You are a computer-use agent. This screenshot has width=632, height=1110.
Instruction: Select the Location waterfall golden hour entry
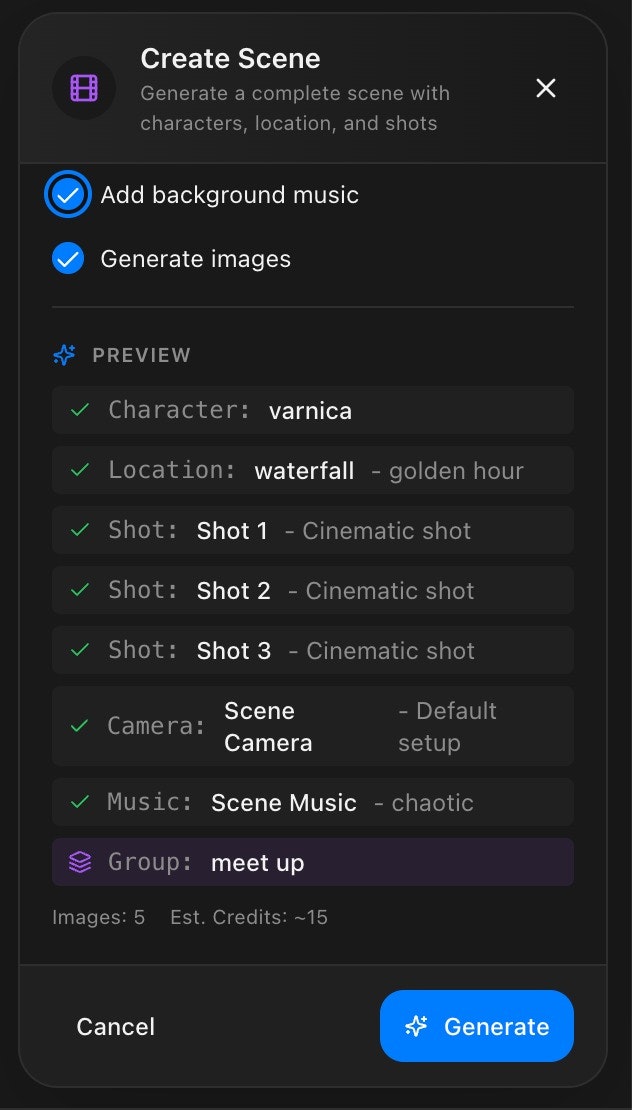(x=312, y=470)
